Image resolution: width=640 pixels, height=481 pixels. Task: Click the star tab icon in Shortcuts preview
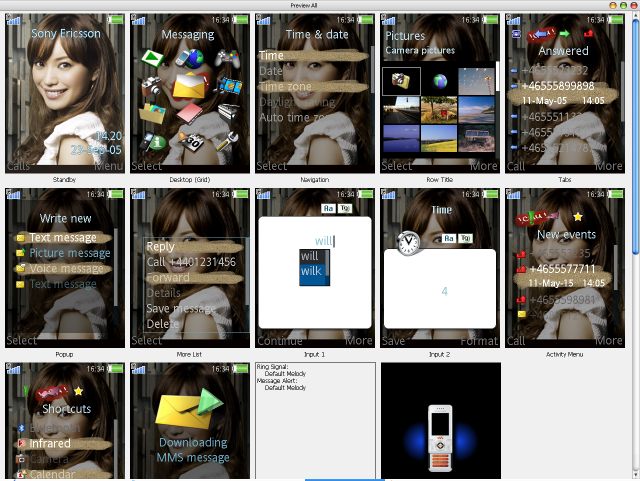[78, 391]
